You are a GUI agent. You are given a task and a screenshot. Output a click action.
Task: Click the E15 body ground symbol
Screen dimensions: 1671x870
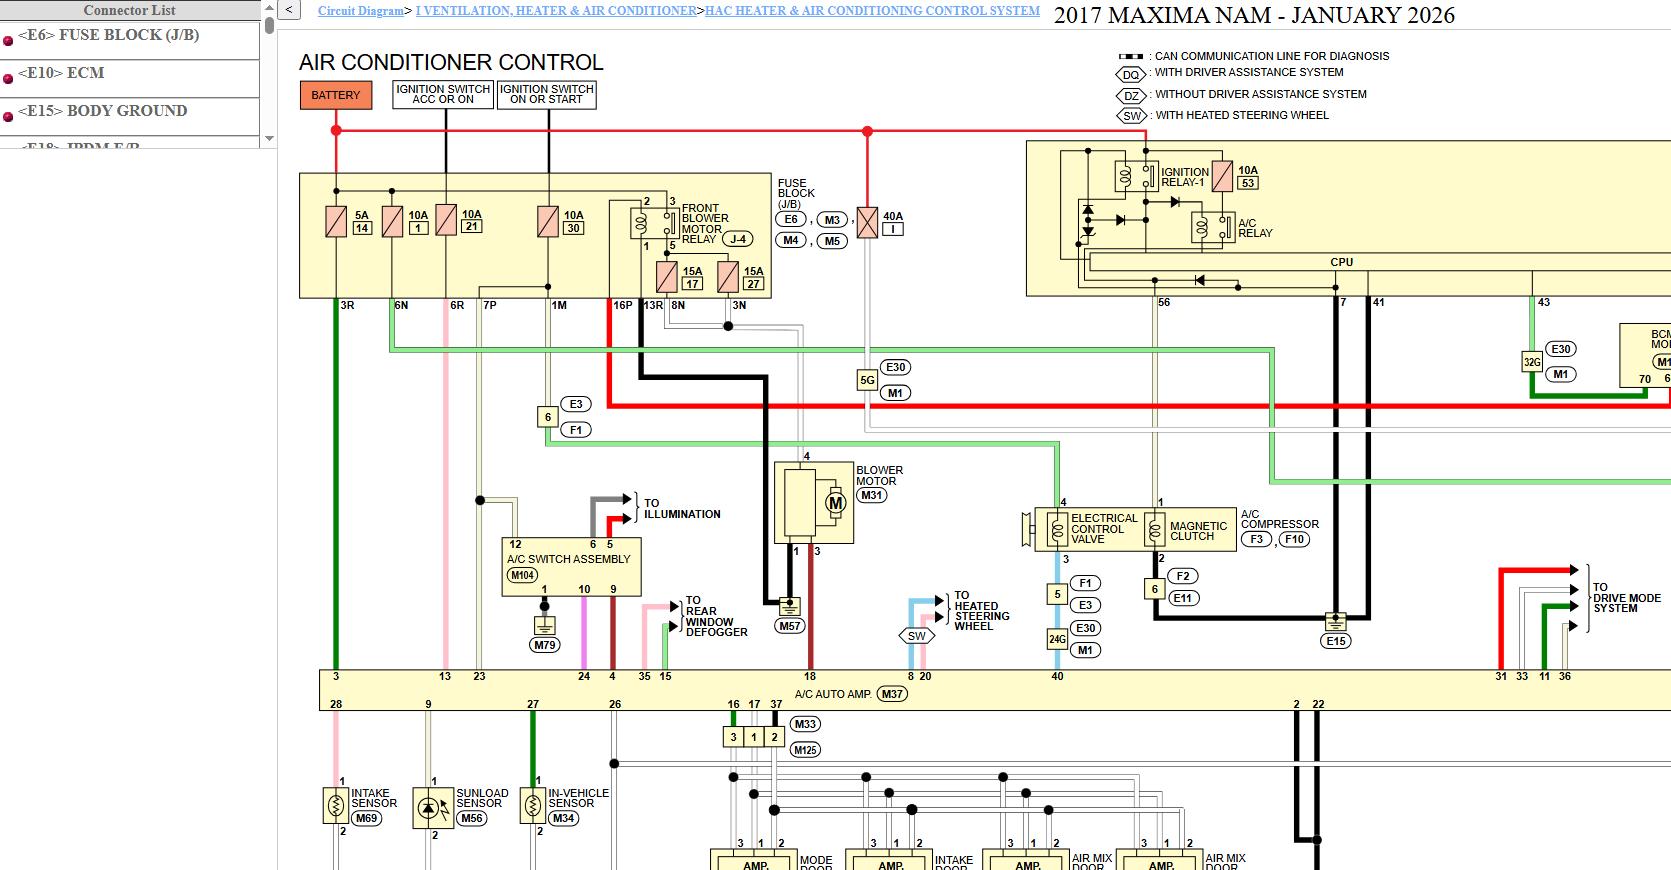point(1336,622)
